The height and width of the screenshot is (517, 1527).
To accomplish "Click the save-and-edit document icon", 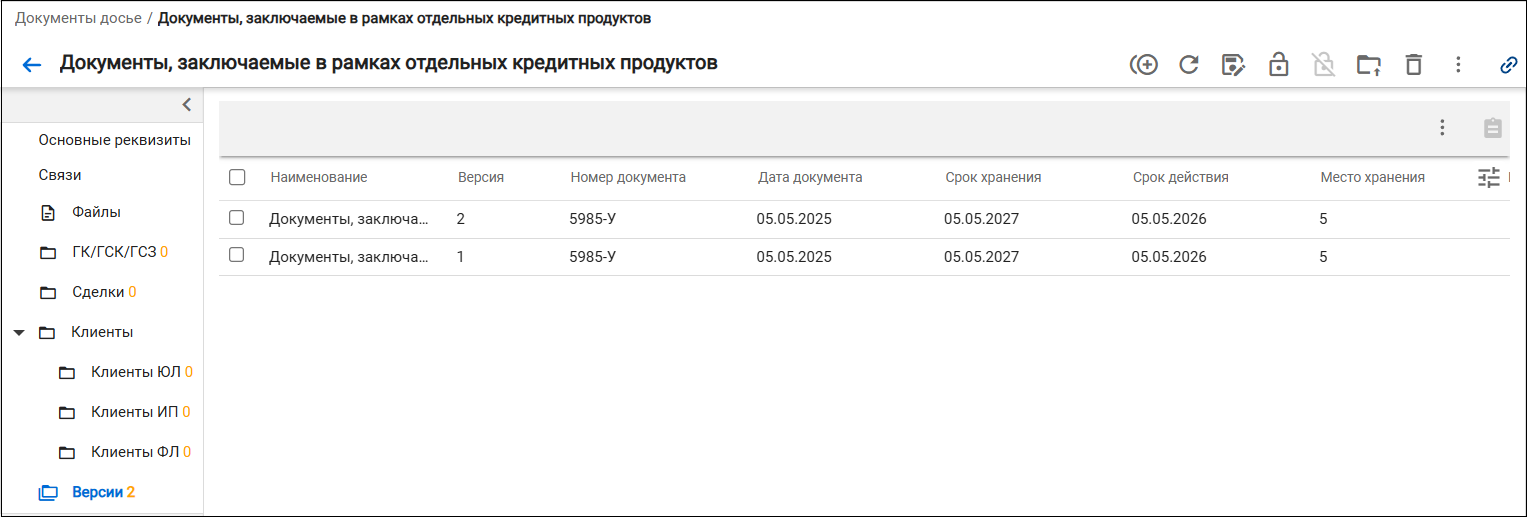I will coord(1234,65).
